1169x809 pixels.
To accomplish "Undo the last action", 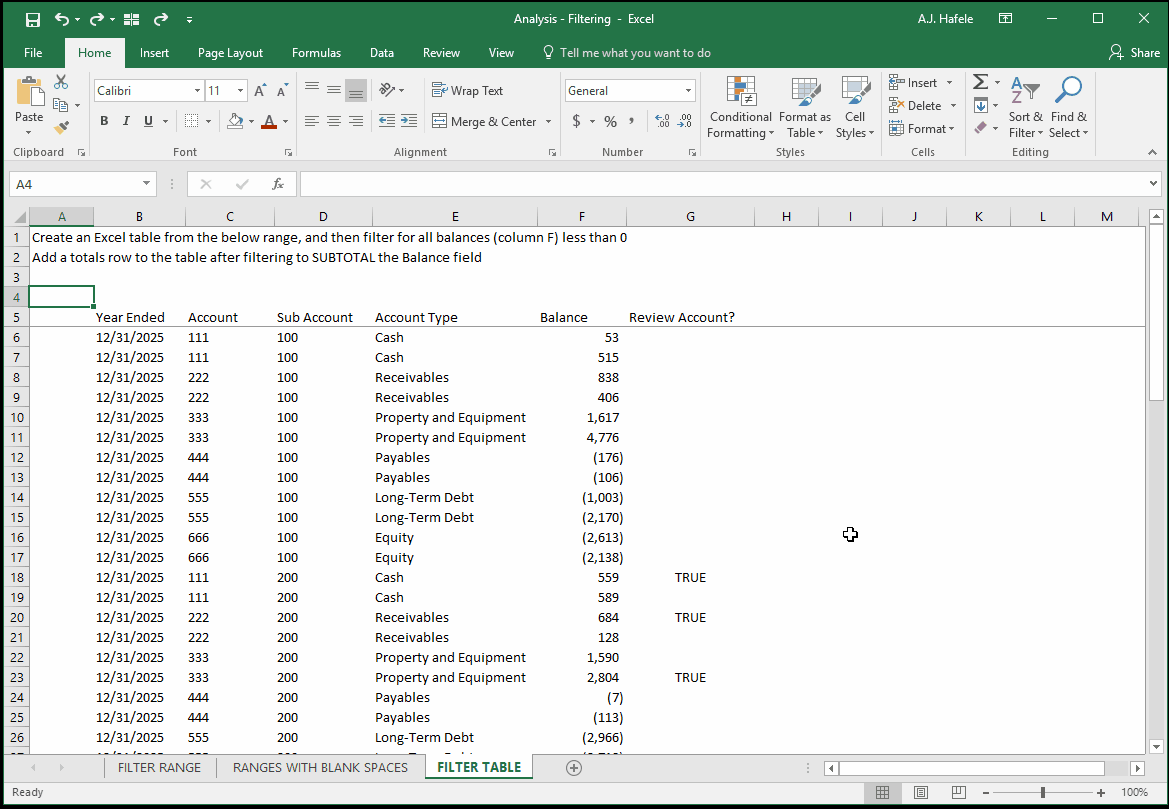I will (62, 19).
